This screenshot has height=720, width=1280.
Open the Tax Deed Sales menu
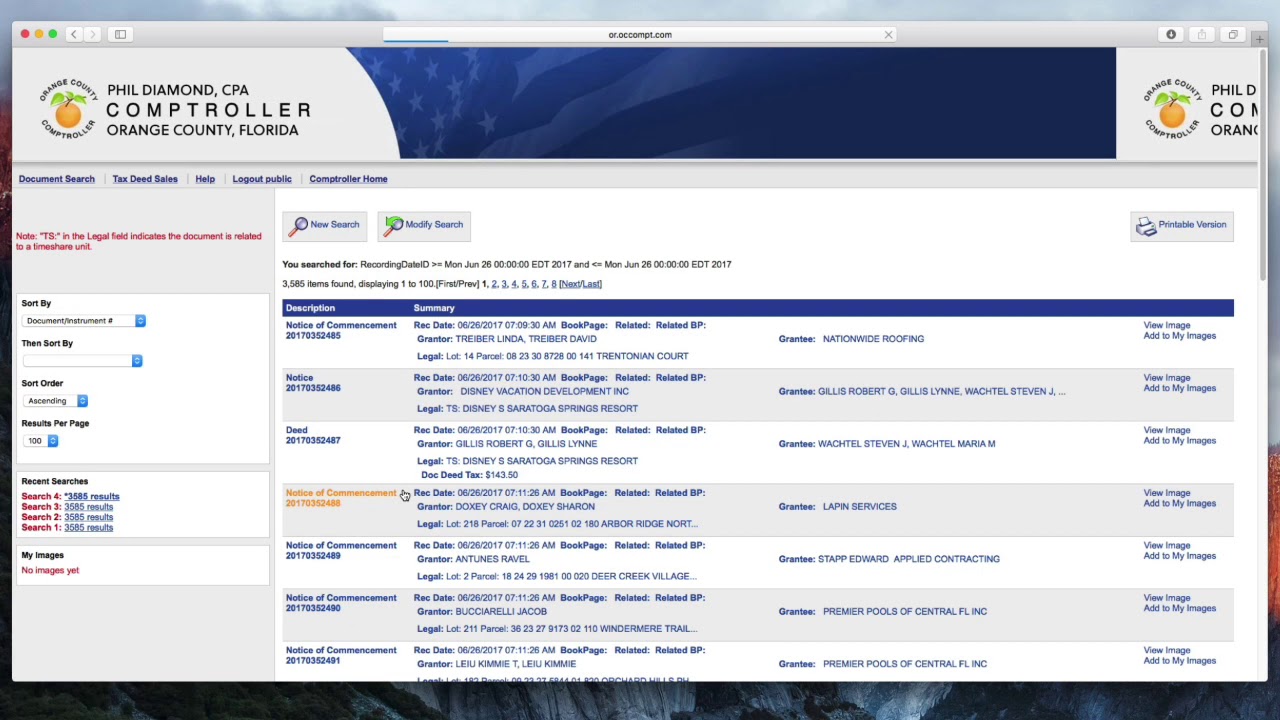[x=145, y=179]
